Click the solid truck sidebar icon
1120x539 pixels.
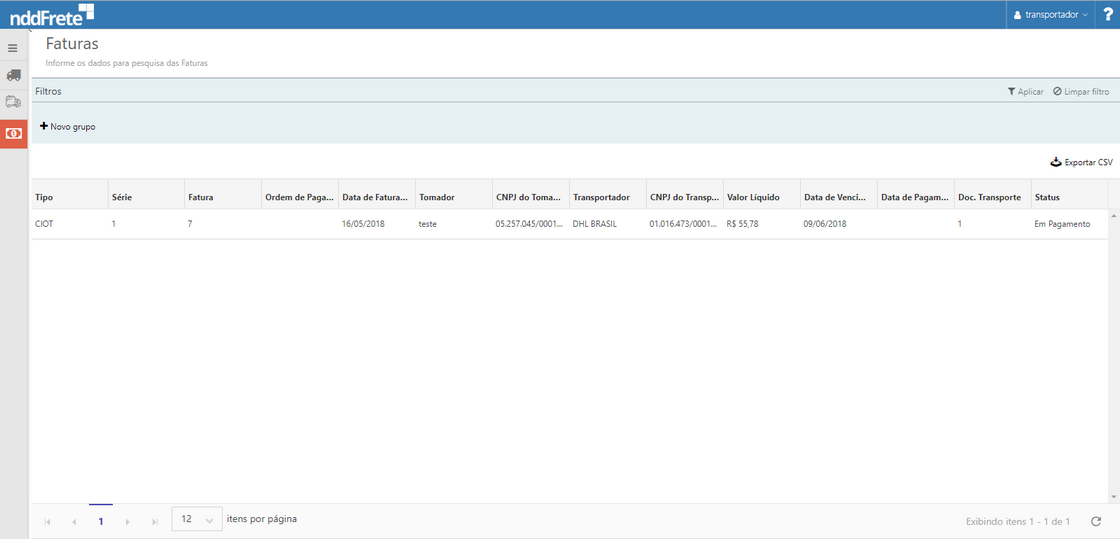pyautogui.click(x=13, y=75)
